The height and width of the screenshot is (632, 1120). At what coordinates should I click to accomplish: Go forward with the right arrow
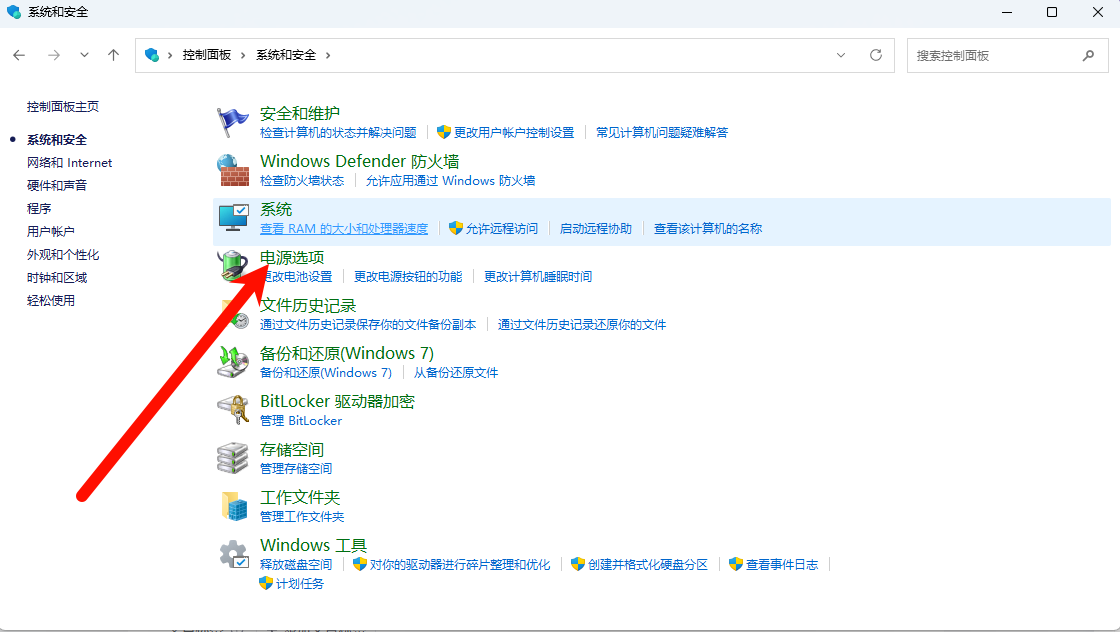coord(54,55)
